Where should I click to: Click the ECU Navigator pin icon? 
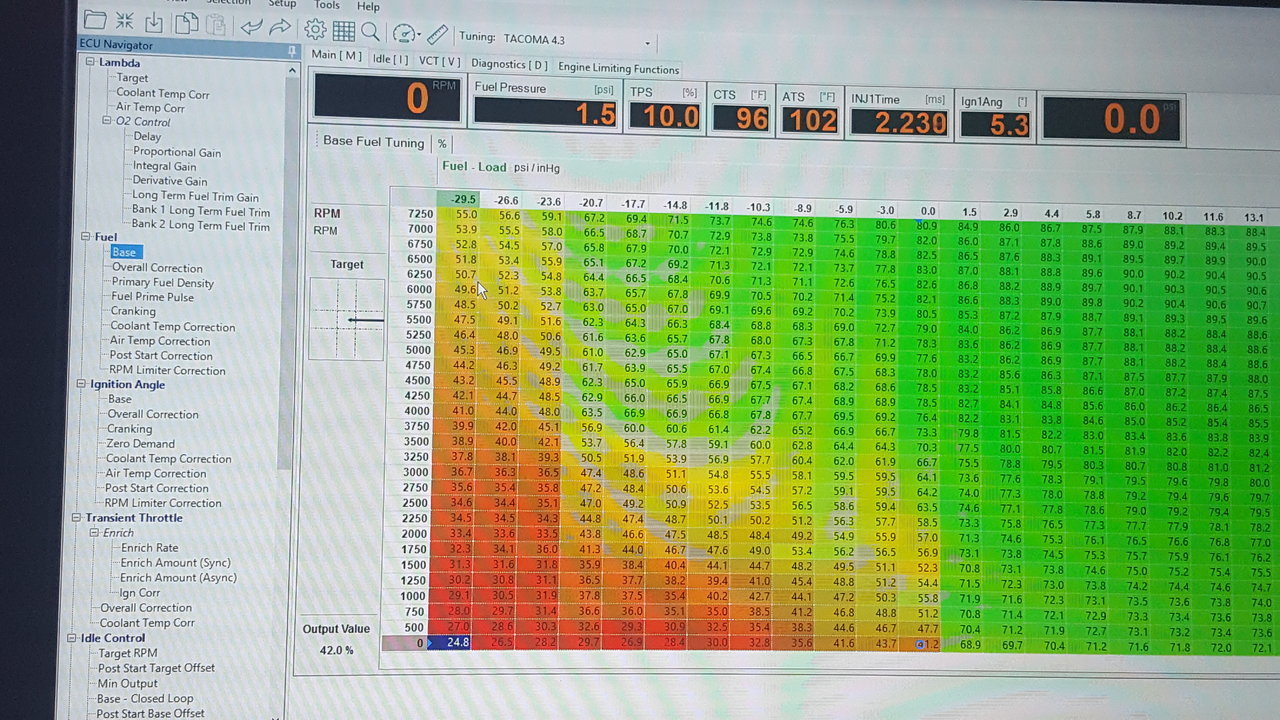coord(291,49)
